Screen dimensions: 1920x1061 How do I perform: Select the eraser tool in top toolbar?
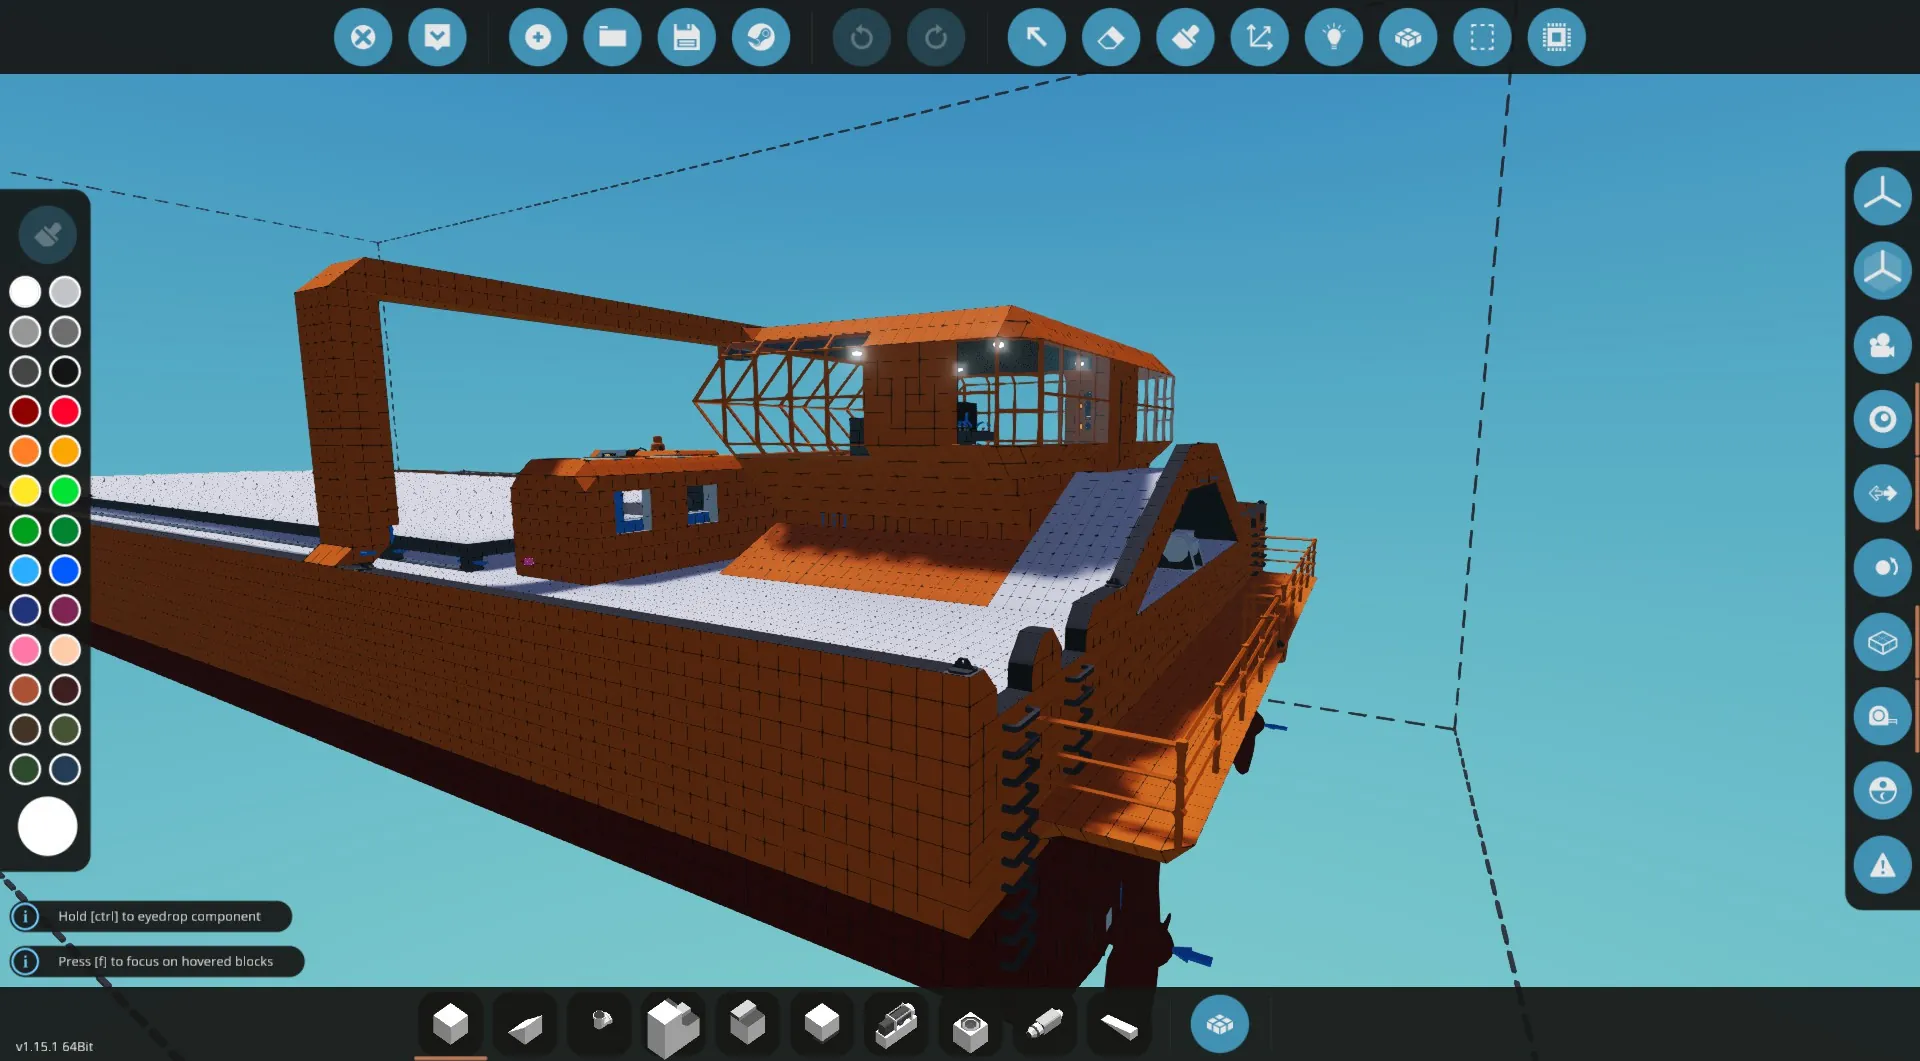point(1111,38)
